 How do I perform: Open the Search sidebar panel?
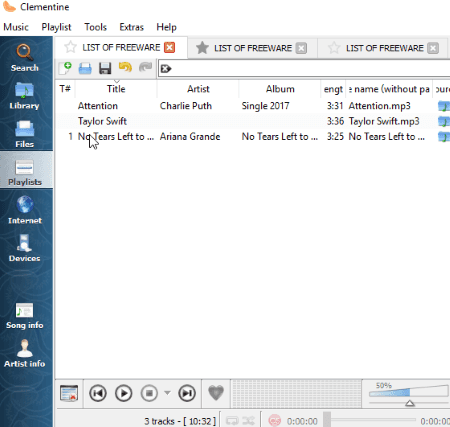click(25, 57)
